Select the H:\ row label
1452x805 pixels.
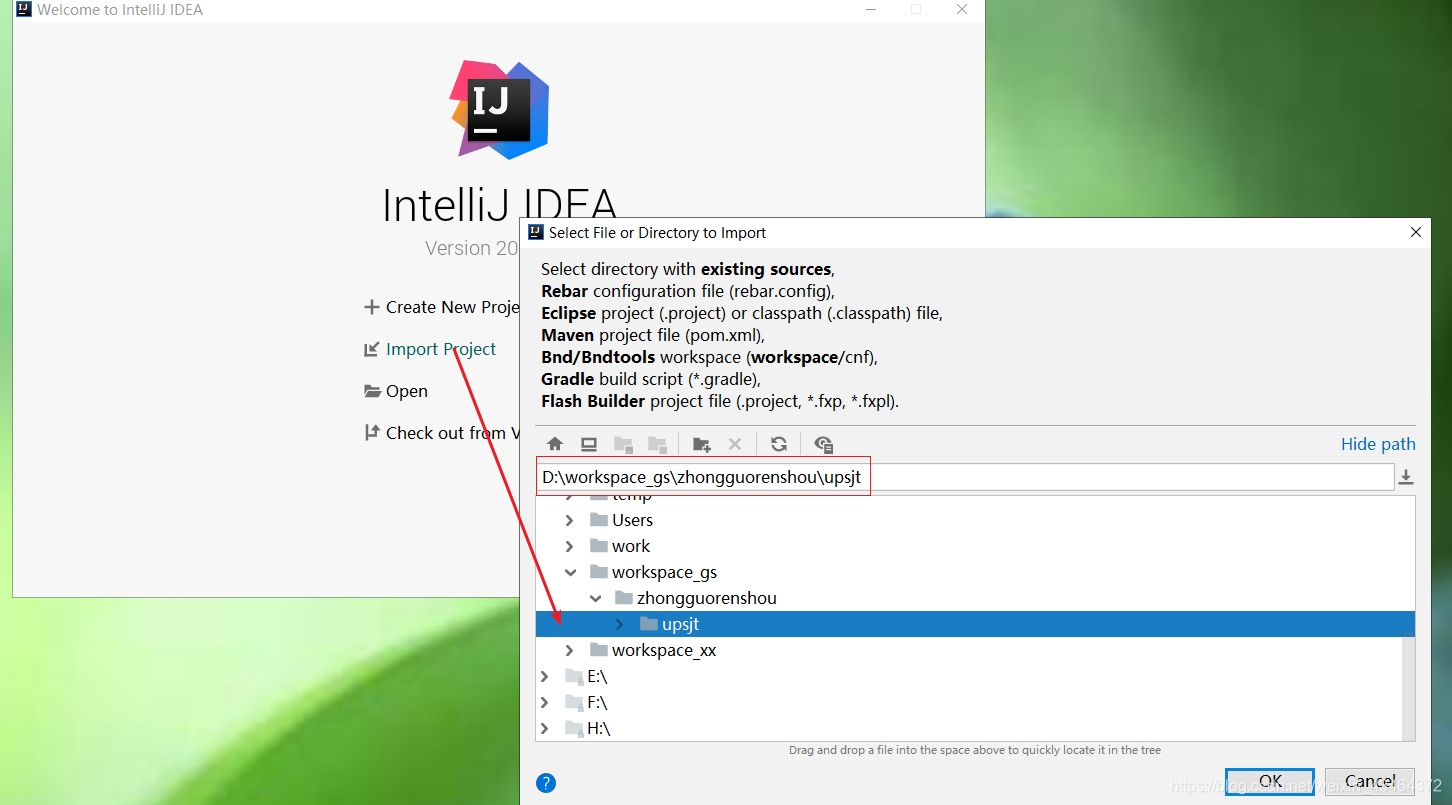click(x=598, y=728)
